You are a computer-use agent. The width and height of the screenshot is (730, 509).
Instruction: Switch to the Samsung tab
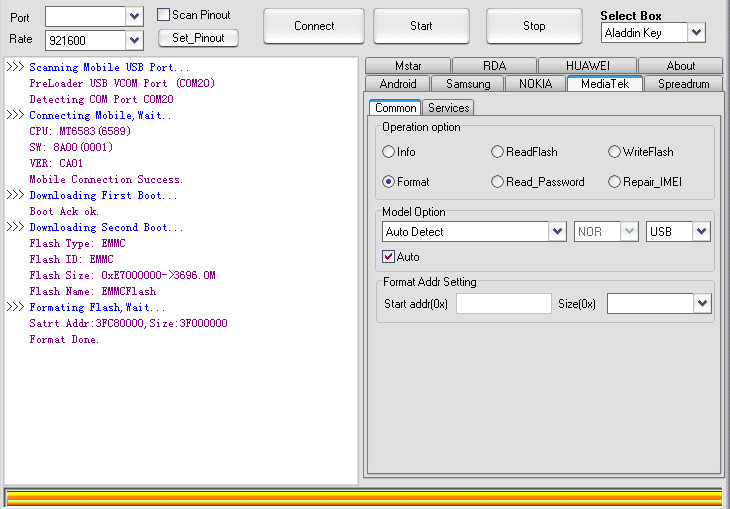(468, 84)
